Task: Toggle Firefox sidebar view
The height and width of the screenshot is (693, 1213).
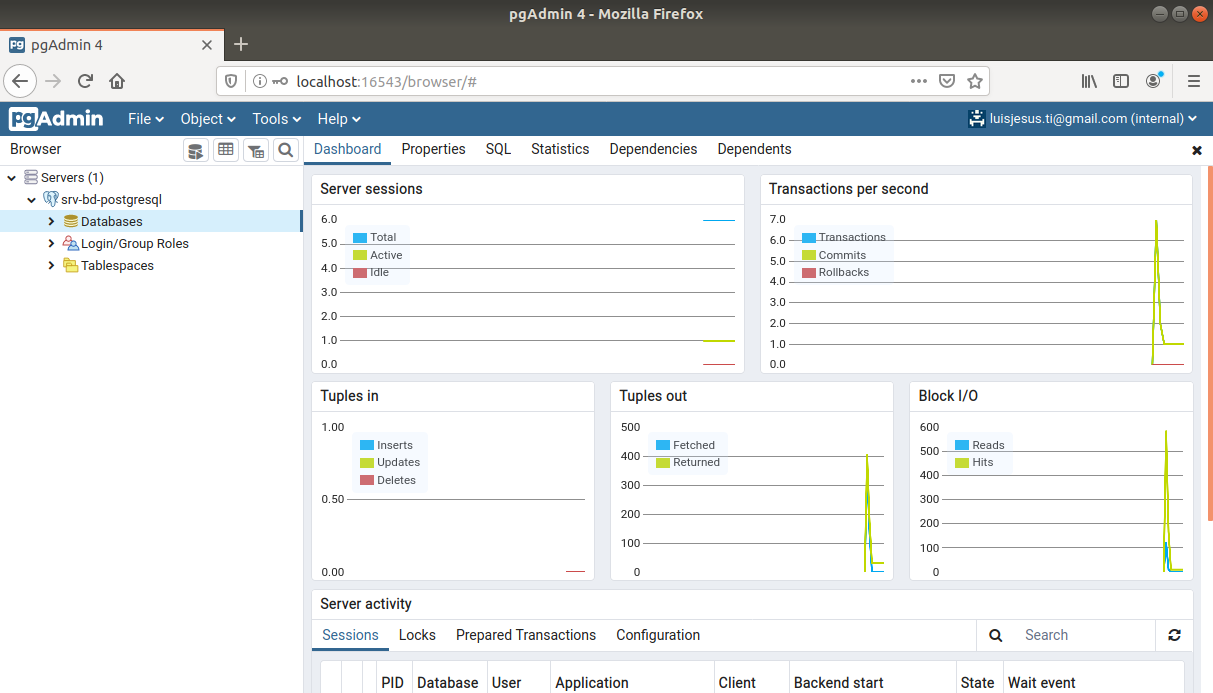Action: click(1121, 81)
